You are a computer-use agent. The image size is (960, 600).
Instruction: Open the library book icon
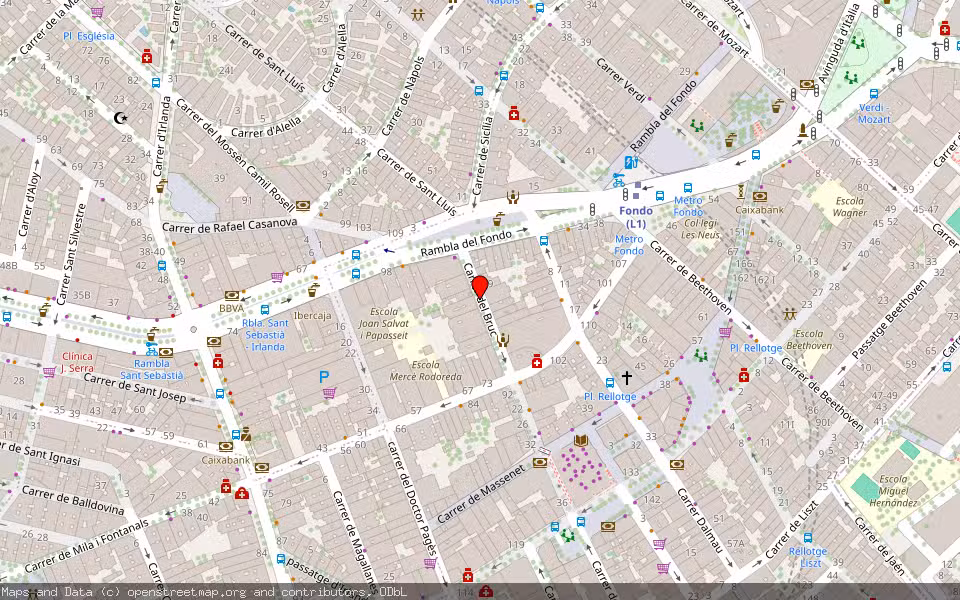580,440
